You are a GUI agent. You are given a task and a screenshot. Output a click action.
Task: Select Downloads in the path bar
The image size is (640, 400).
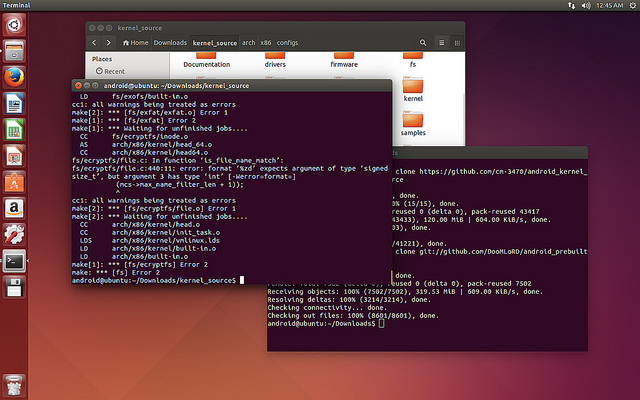[x=170, y=43]
